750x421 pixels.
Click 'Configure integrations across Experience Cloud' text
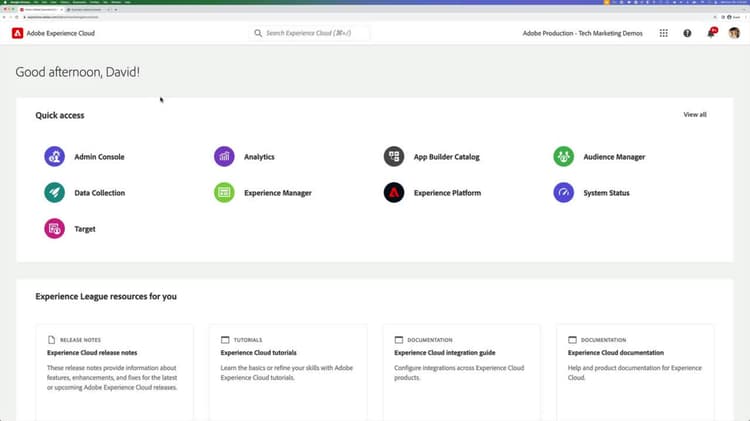pos(459,367)
